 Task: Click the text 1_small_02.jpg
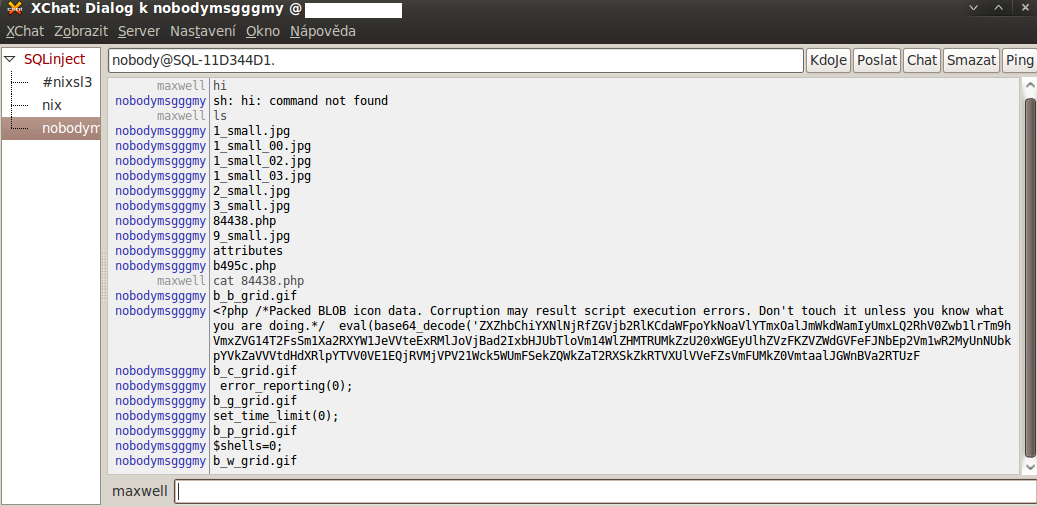click(262, 161)
